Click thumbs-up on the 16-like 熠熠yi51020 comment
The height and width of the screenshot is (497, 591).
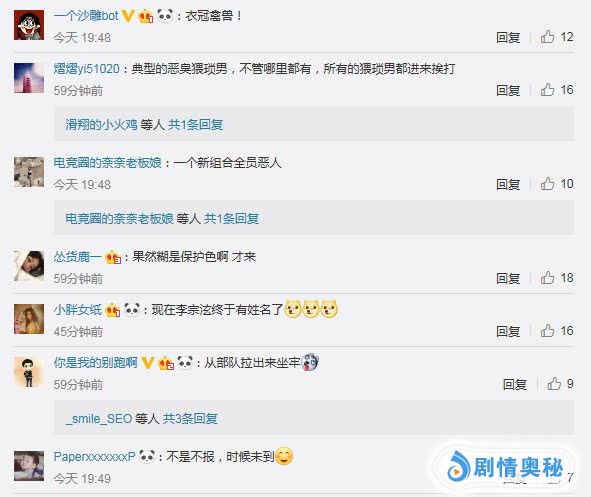click(547, 90)
